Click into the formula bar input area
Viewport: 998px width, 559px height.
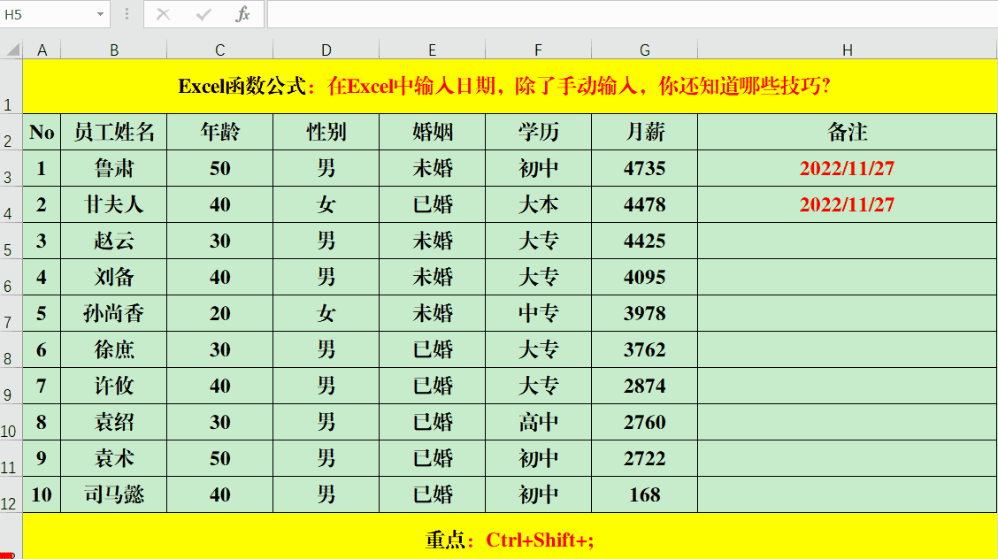click(x=632, y=14)
